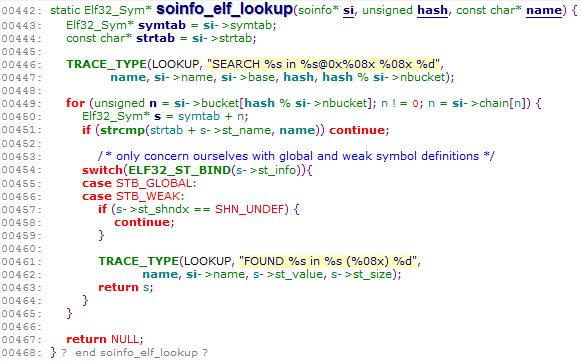This screenshot has height=362, width=581.
Task: Click the strcmp function call
Action: (122, 130)
